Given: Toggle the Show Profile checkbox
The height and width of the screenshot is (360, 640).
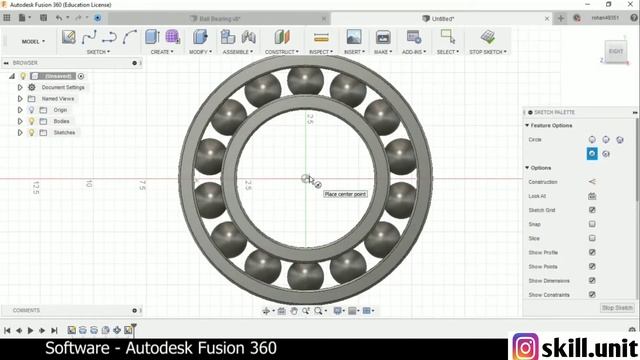Looking at the screenshot, I should coord(592,252).
